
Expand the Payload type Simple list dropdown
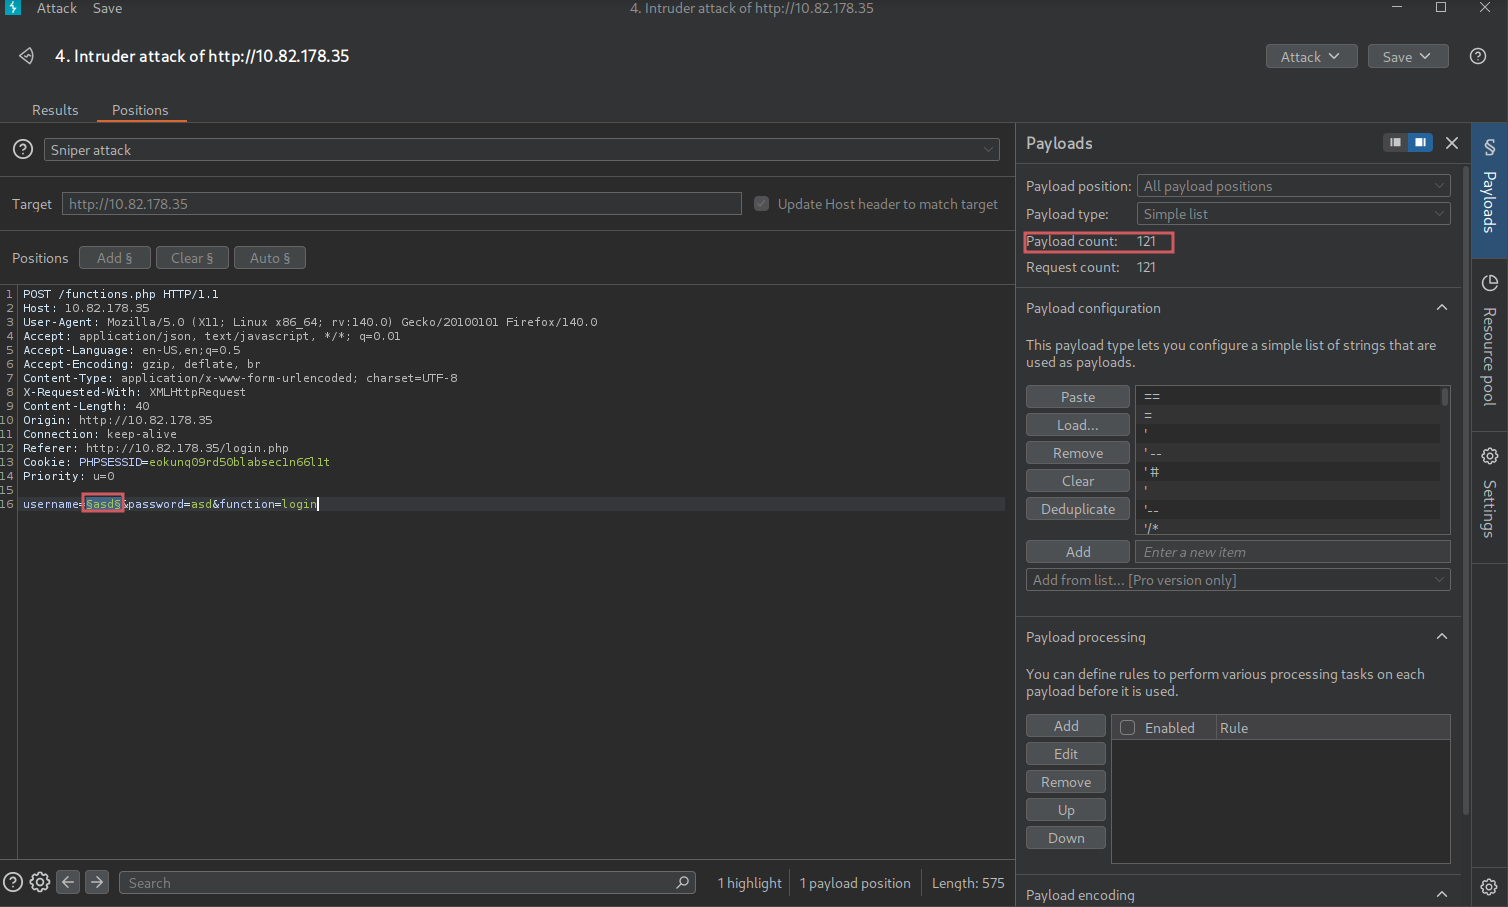(x=1293, y=214)
